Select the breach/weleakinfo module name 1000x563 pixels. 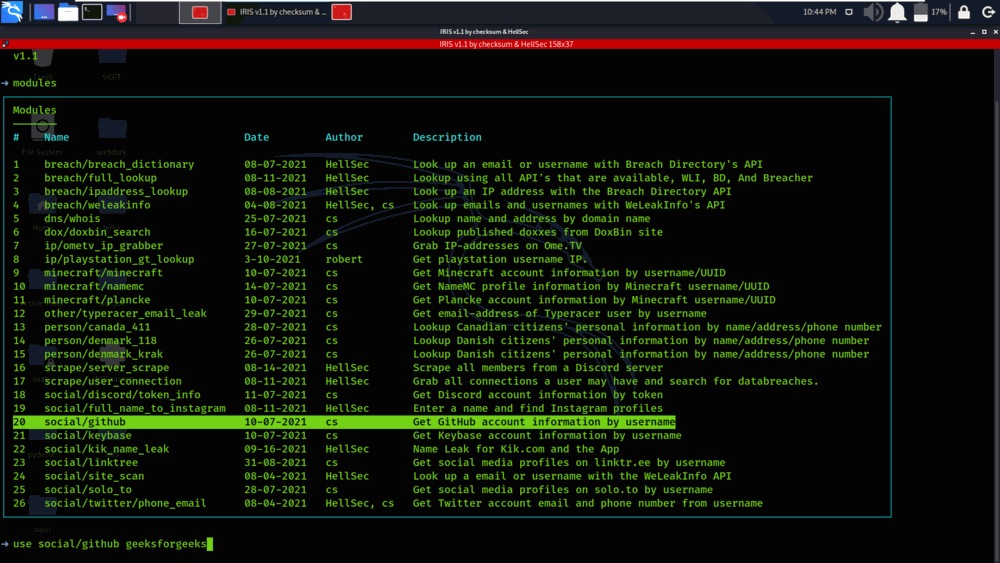tap(97, 205)
